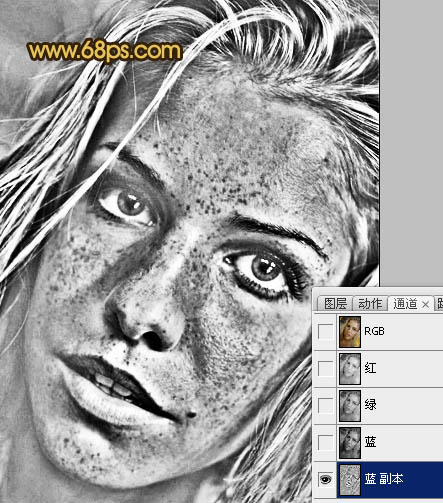Viewport: 443px width, 503px height.
Task: Select the 红 channel name
Action: click(370, 368)
